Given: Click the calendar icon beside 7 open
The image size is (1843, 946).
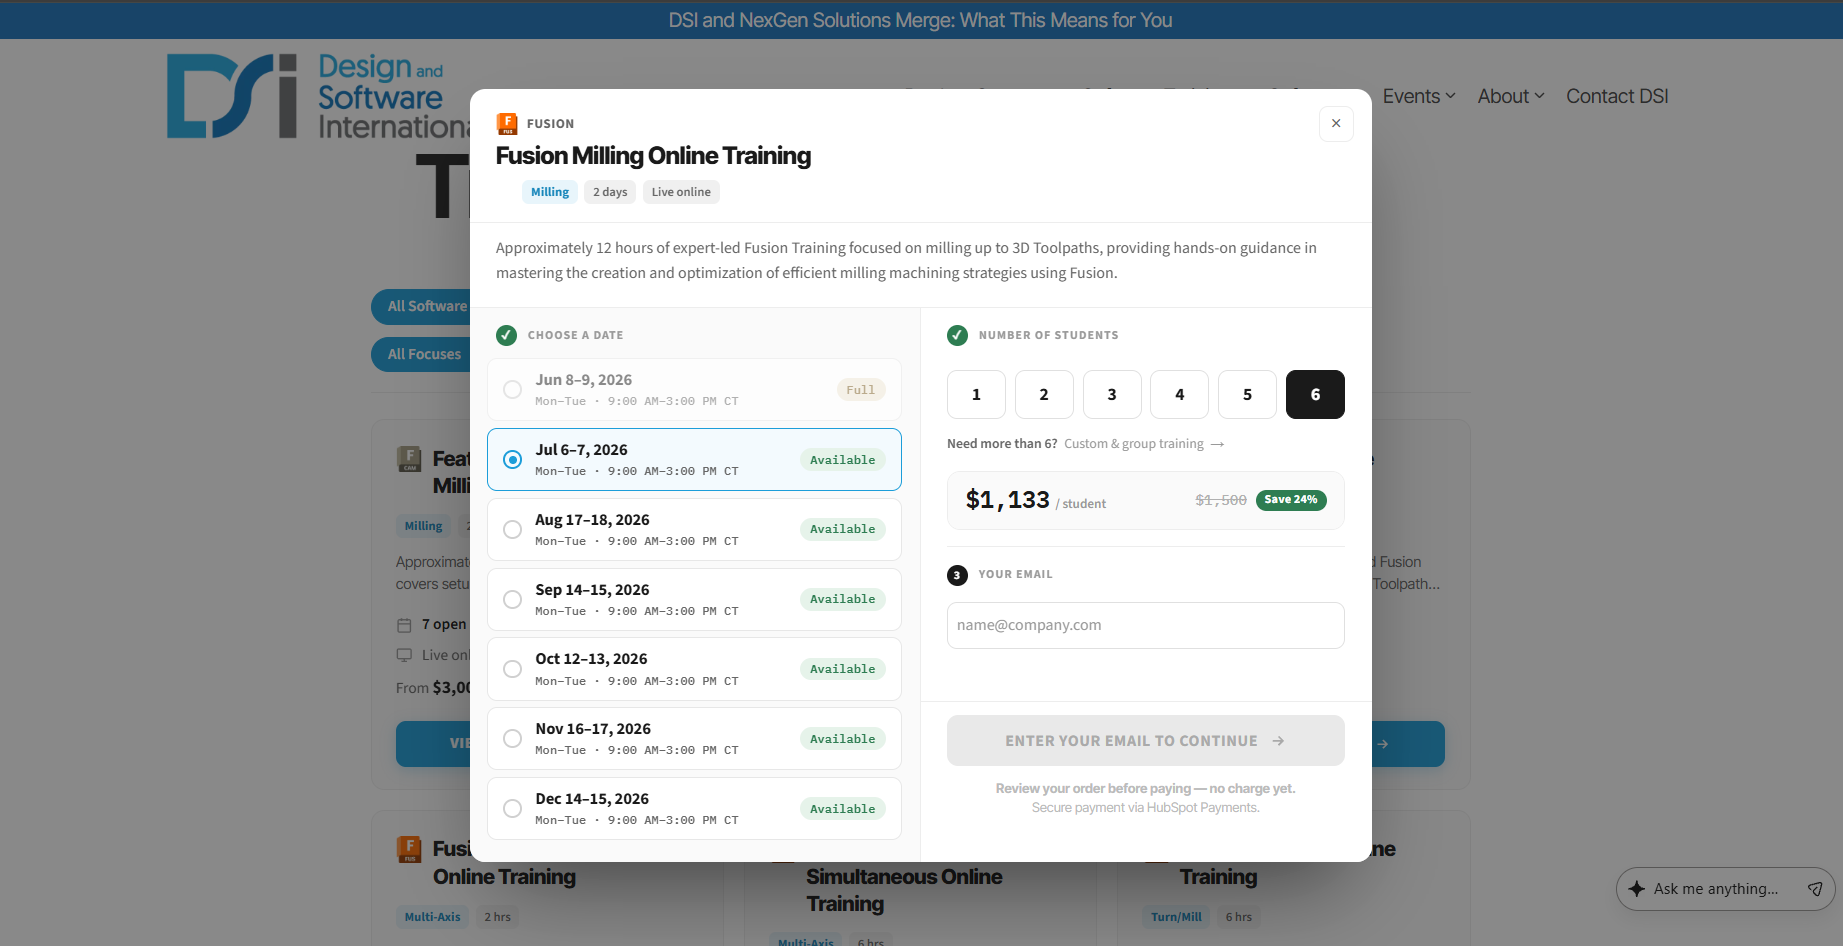Looking at the screenshot, I should pyautogui.click(x=405, y=625).
